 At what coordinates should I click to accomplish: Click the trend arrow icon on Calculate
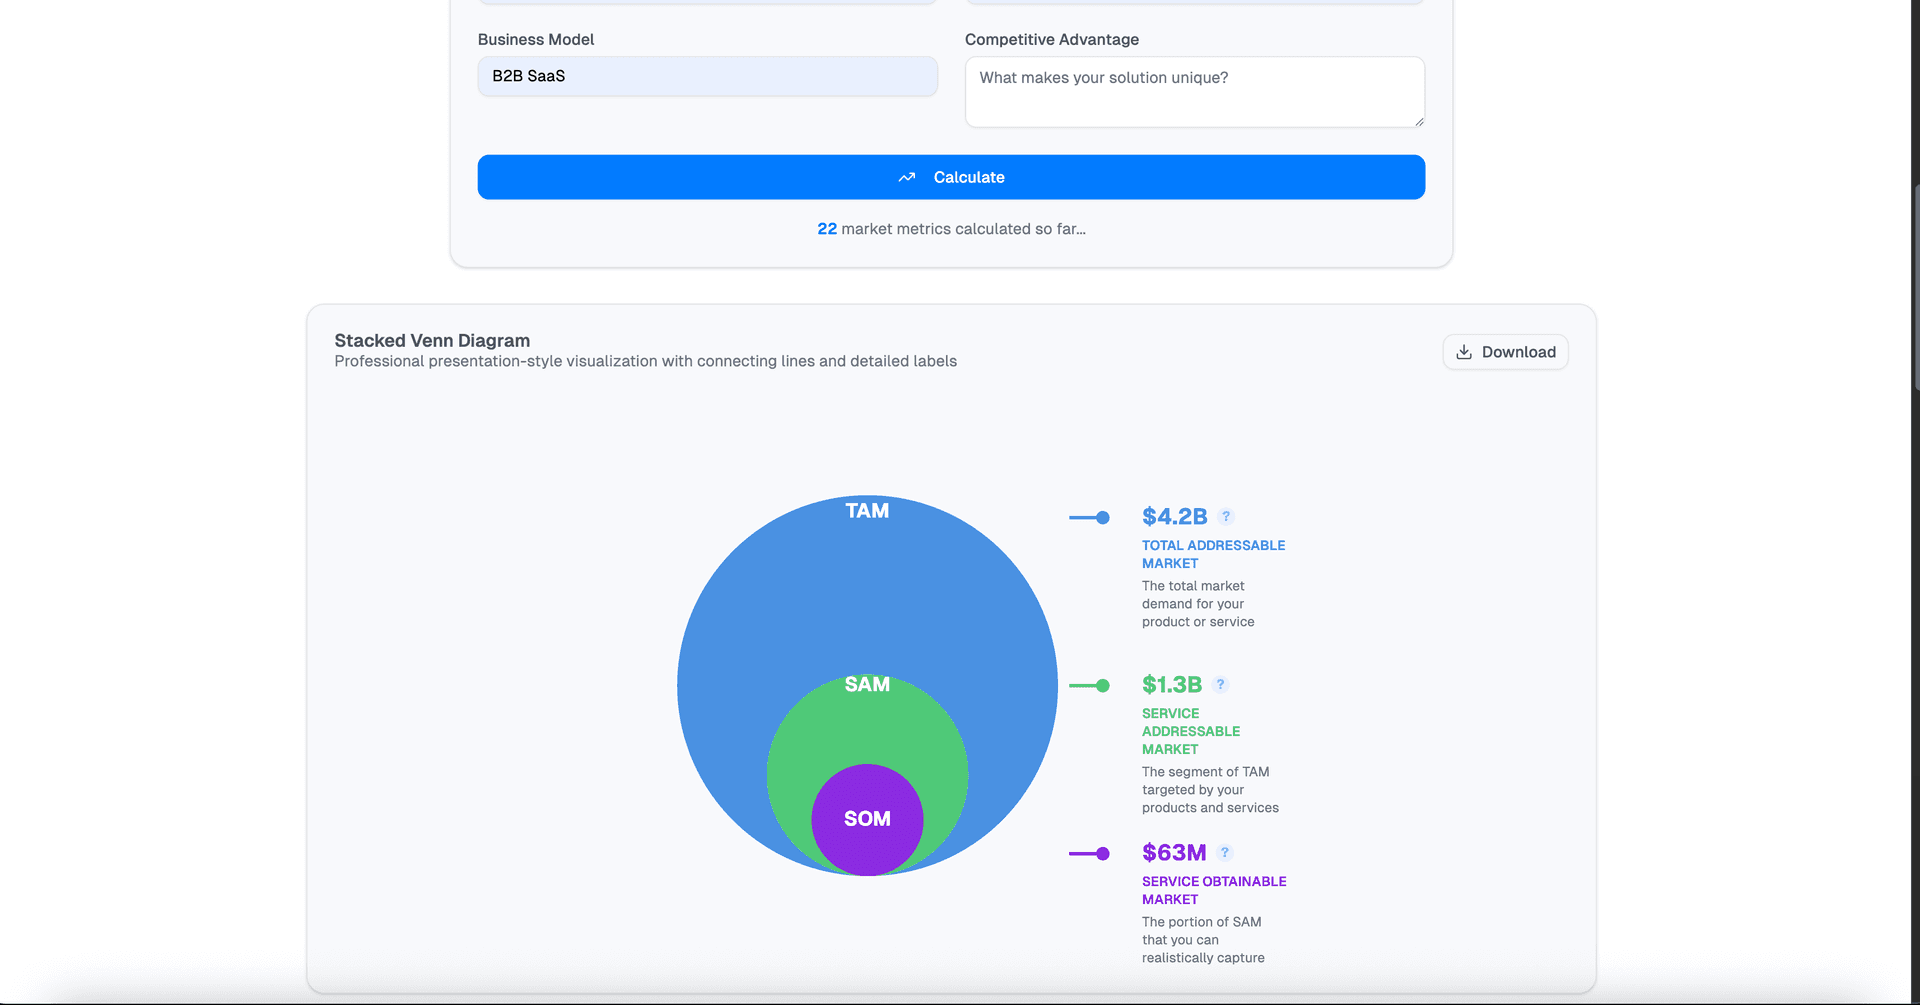coord(907,177)
